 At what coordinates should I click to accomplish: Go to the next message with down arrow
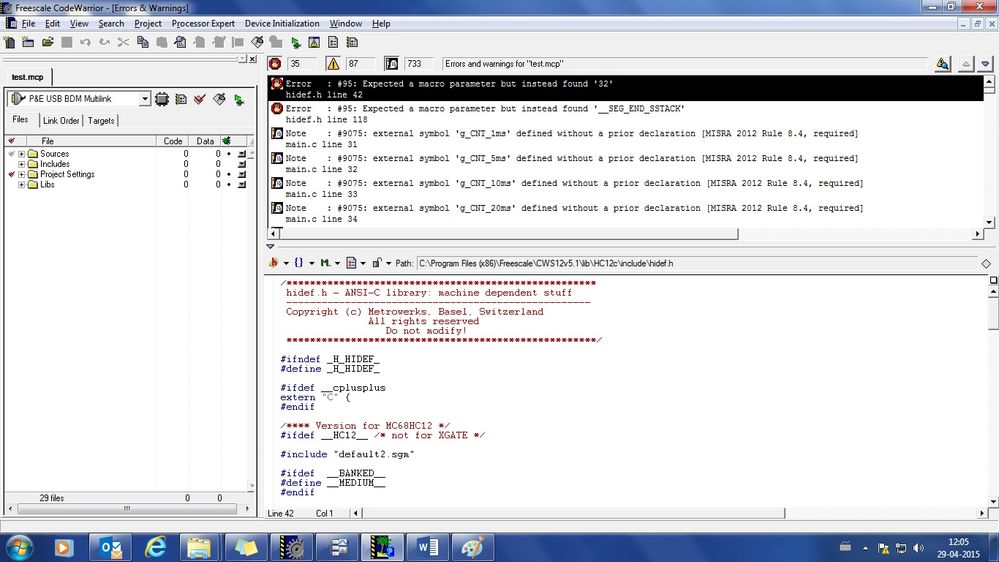pos(985,64)
